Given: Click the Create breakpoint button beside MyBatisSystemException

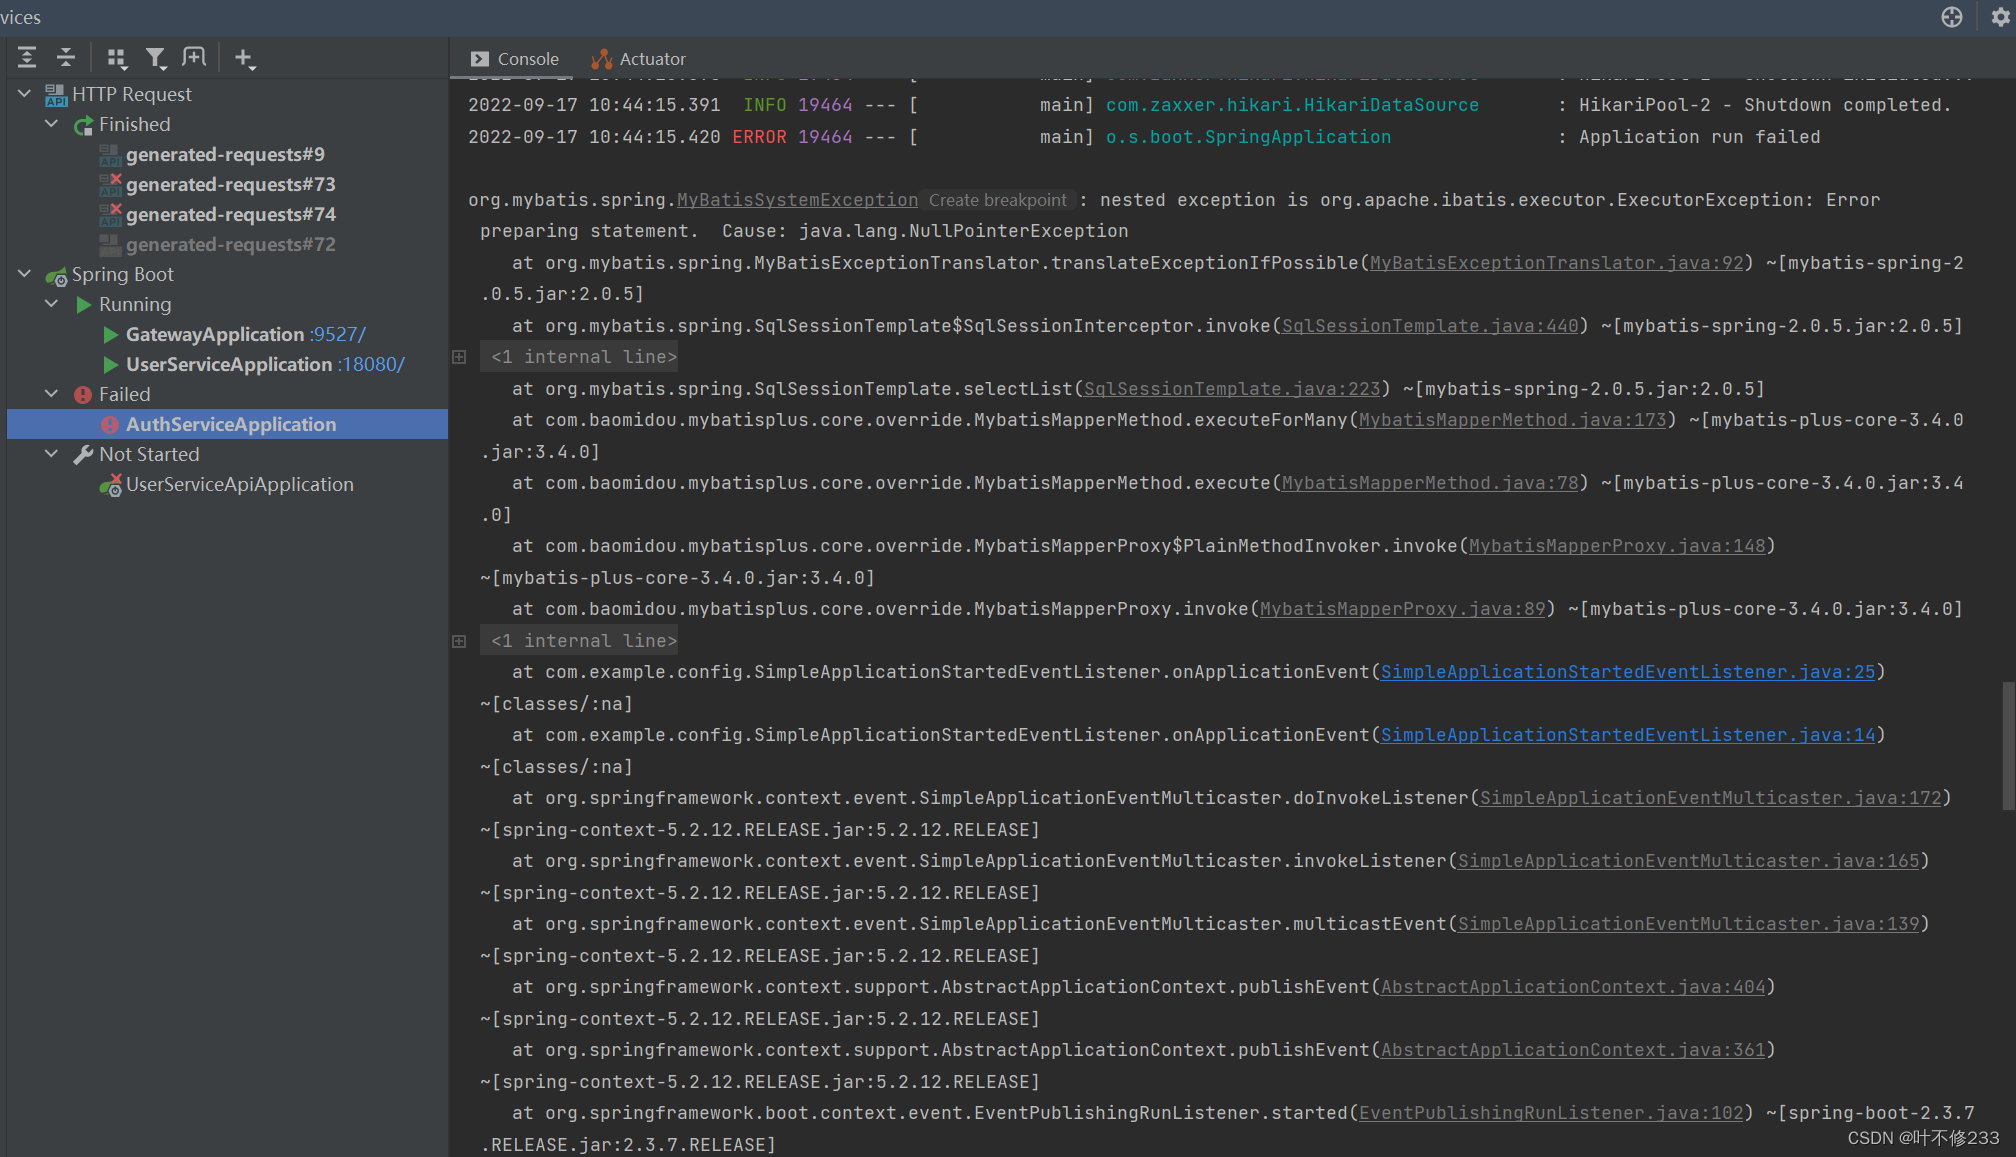Looking at the screenshot, I should (x=997, y=200).
